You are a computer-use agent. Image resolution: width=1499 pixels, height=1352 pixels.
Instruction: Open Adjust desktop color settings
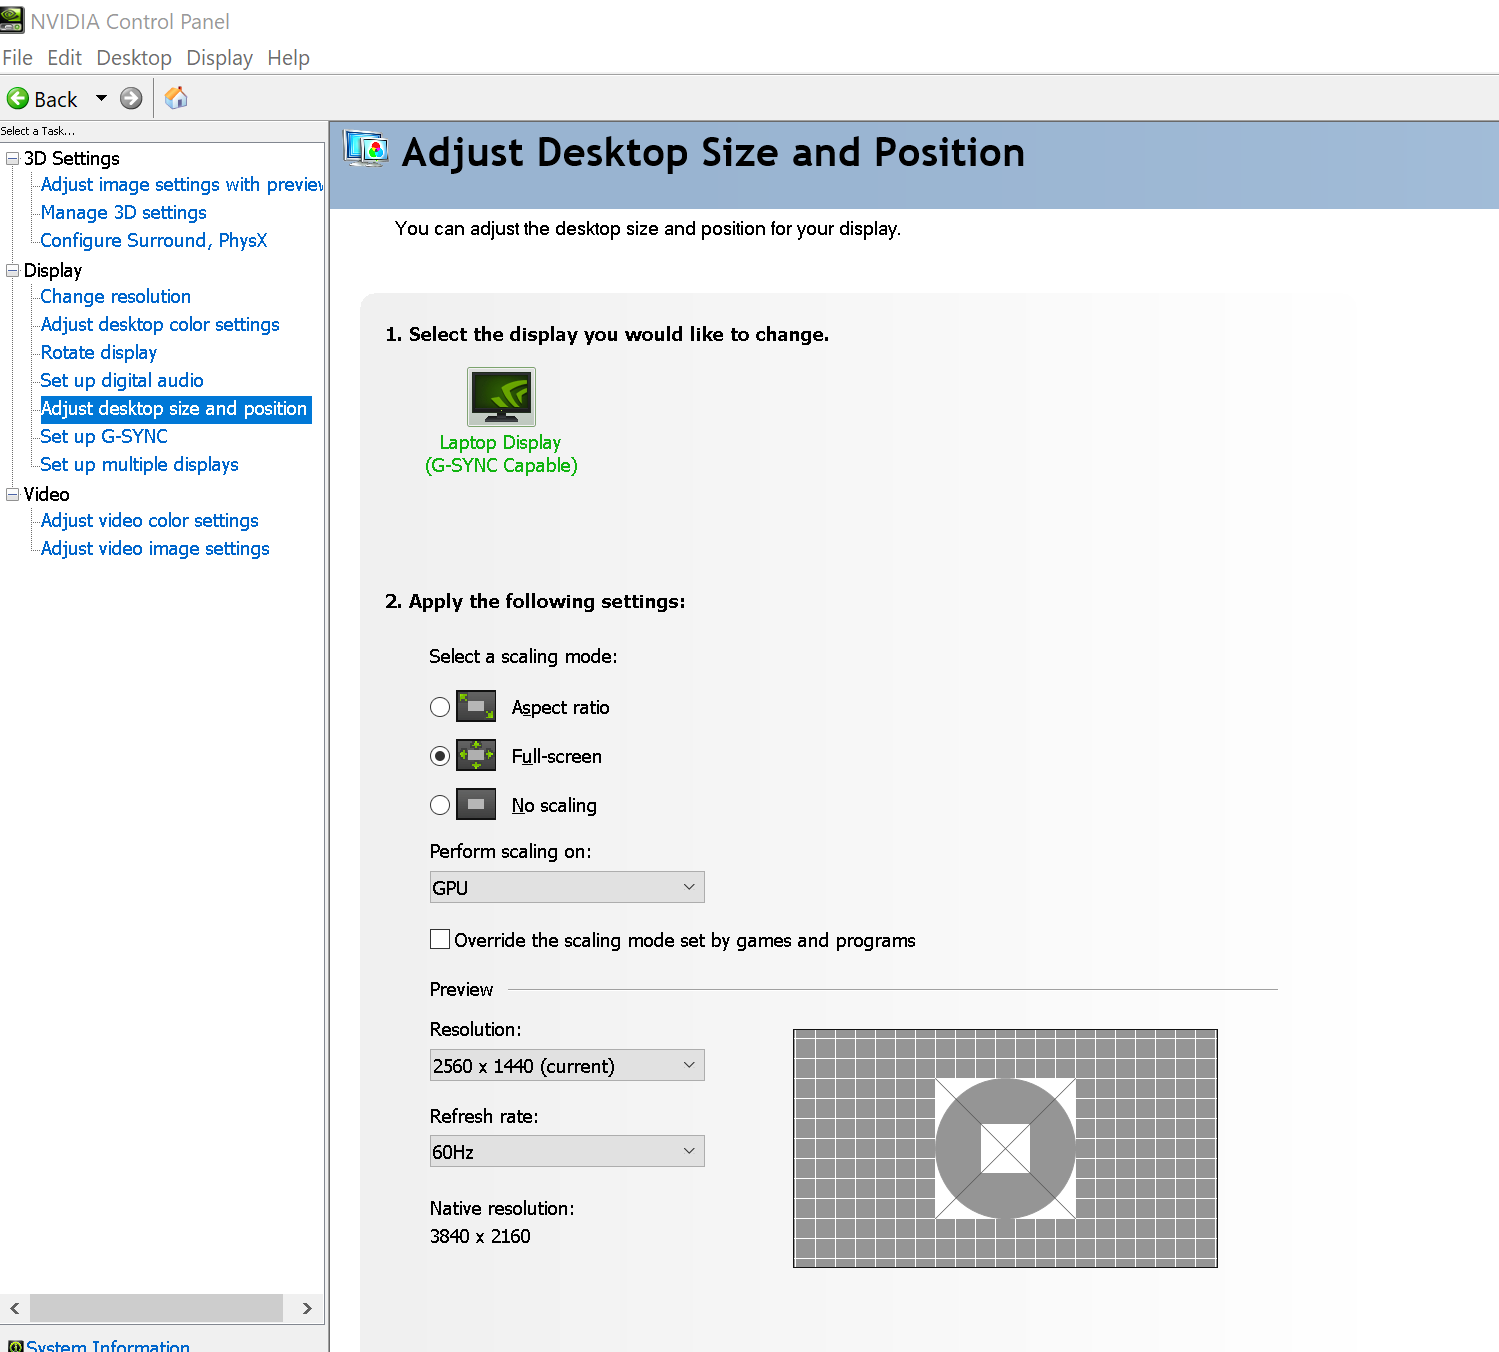point(160,325)
